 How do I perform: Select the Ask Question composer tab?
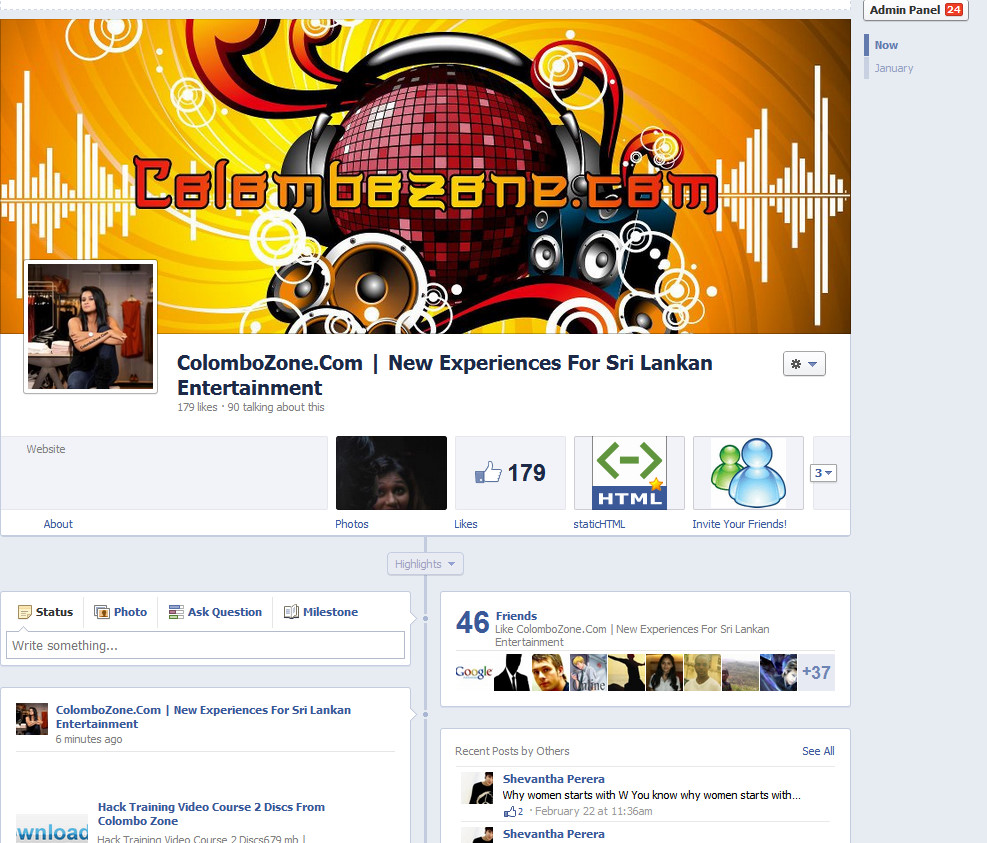pos(215,612)
